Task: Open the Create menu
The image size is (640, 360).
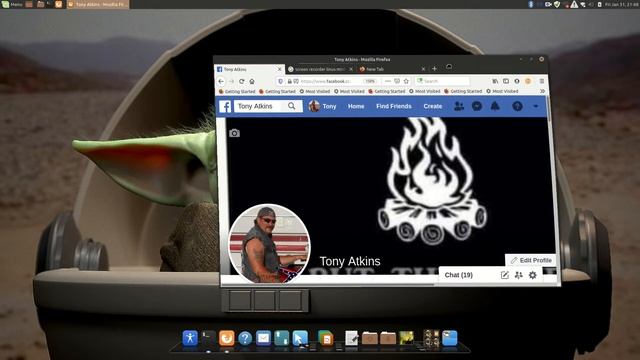Action: pyautogui.click(x=433, y=106)
